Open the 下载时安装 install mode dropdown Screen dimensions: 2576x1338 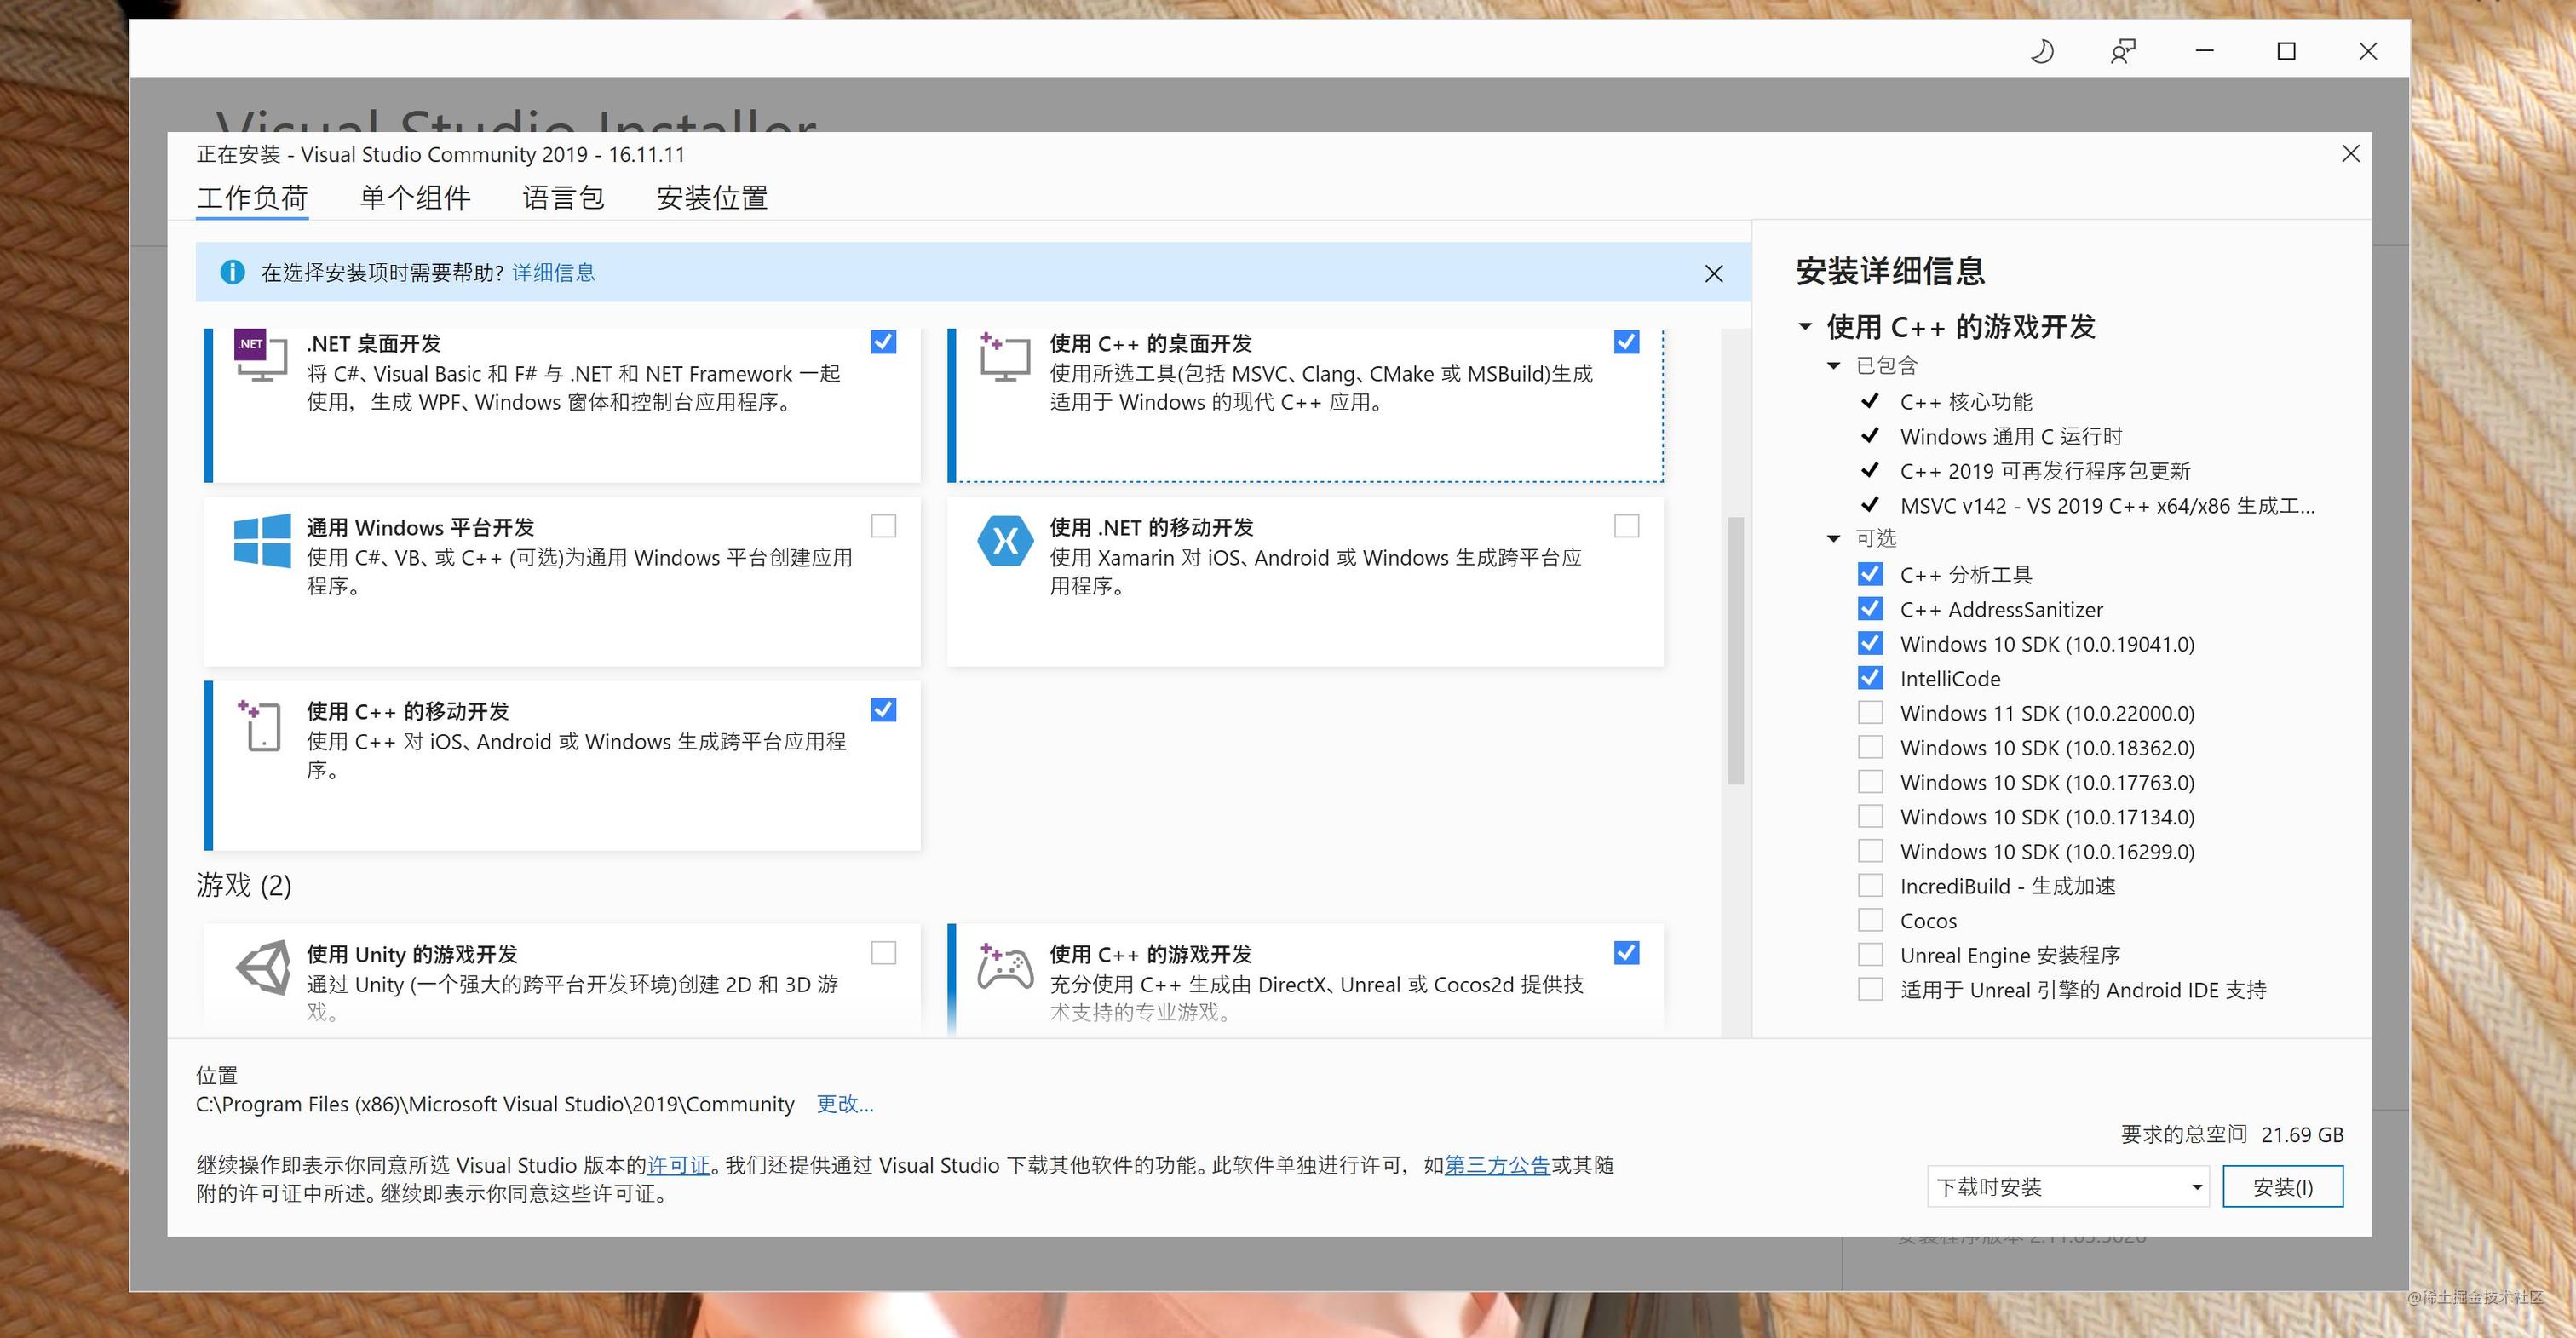[x=2067, y=1187]
